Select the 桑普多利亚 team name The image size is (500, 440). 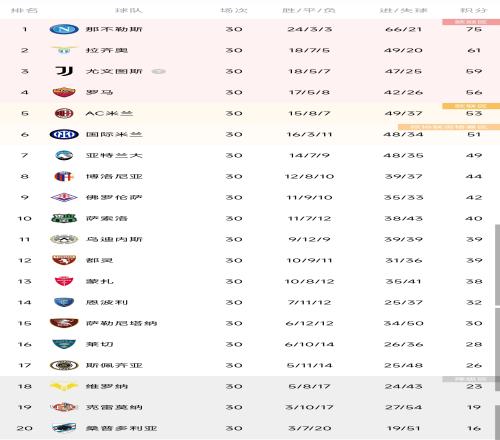[121, 428]
